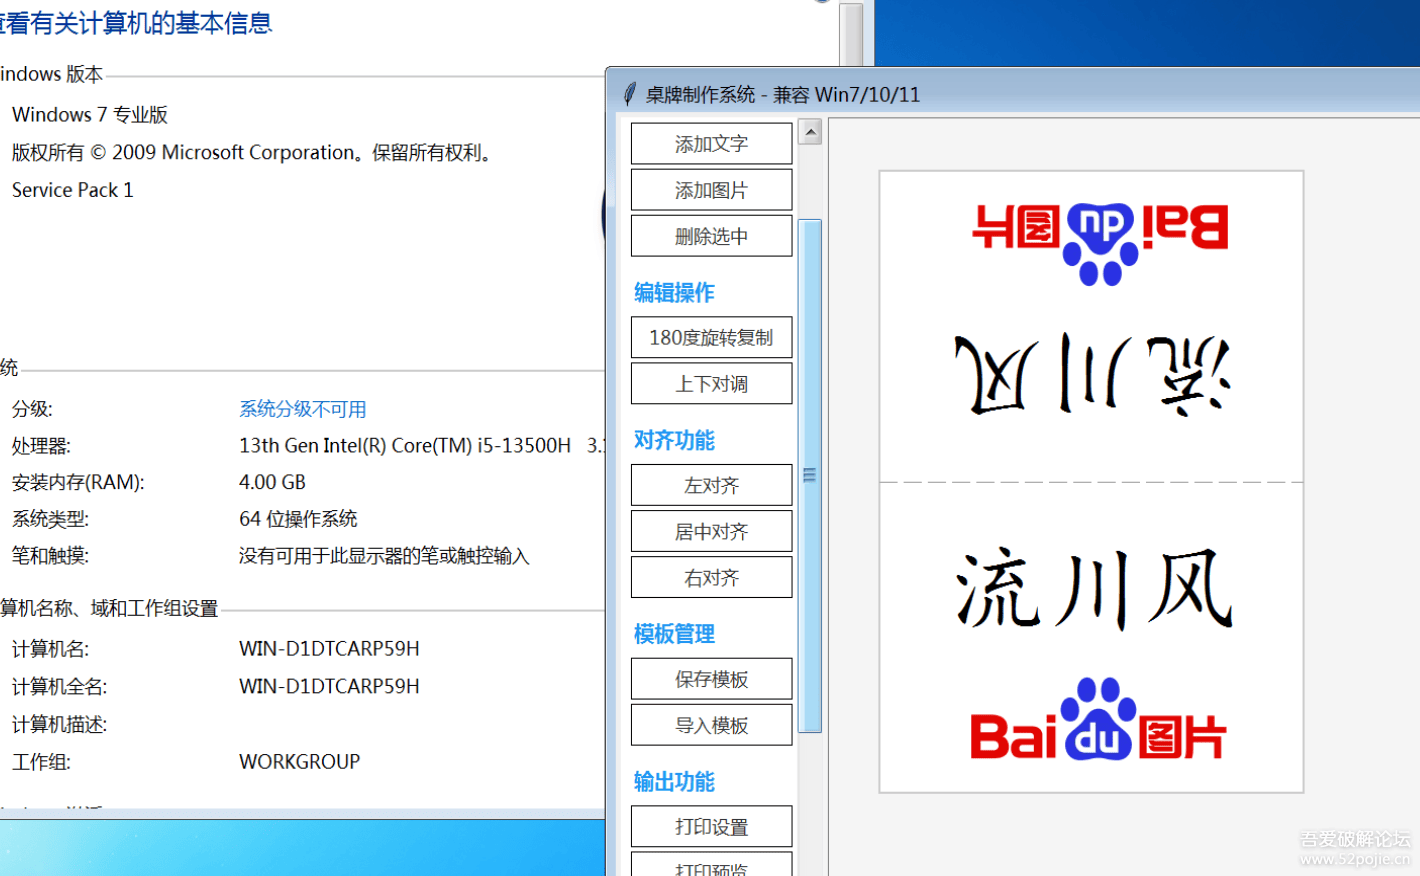Click 删除选中 to delete the selected item
Screen dimensions: 1420x876
click(711, 235)
